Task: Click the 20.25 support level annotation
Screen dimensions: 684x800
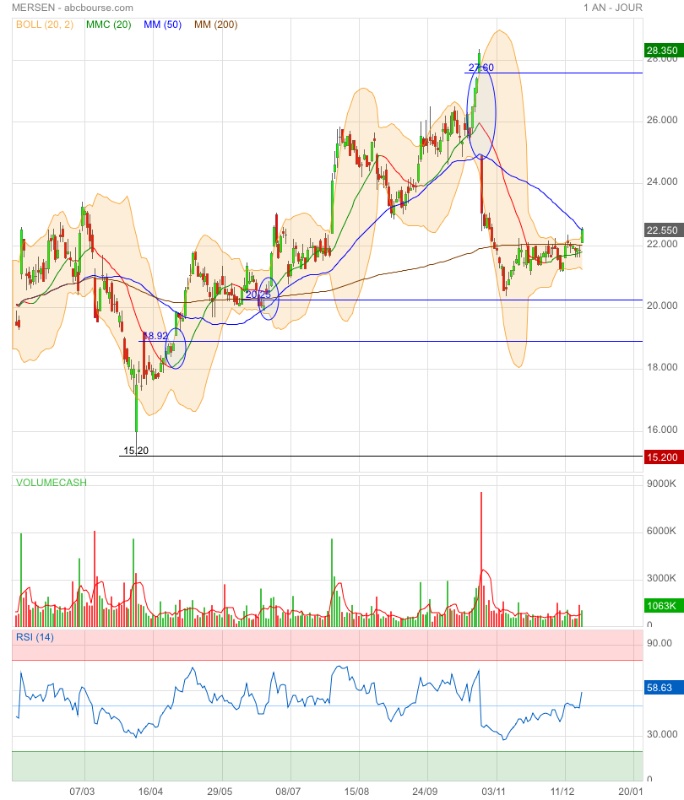Action: click(x=258, y=294)
